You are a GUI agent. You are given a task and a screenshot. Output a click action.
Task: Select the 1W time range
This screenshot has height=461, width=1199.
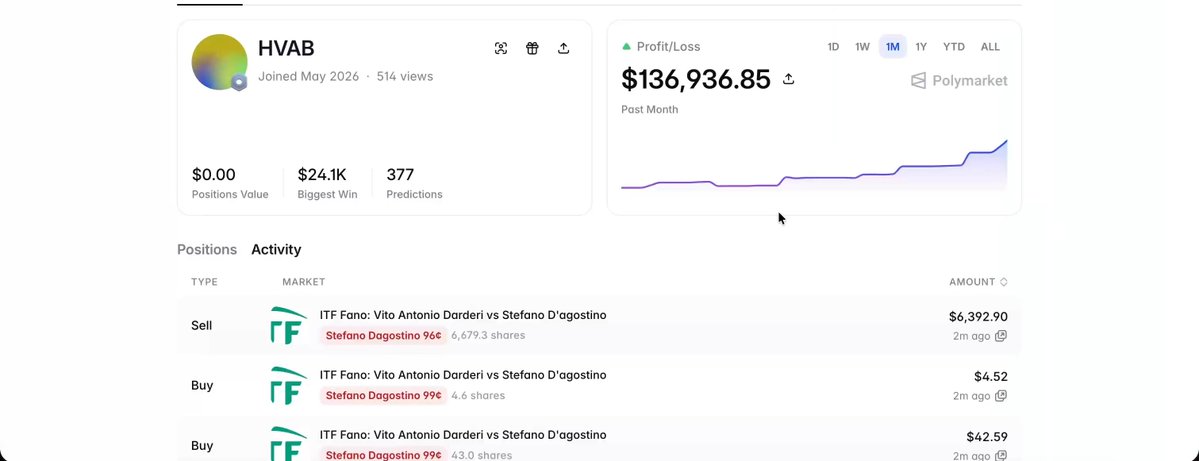[863, 47]
